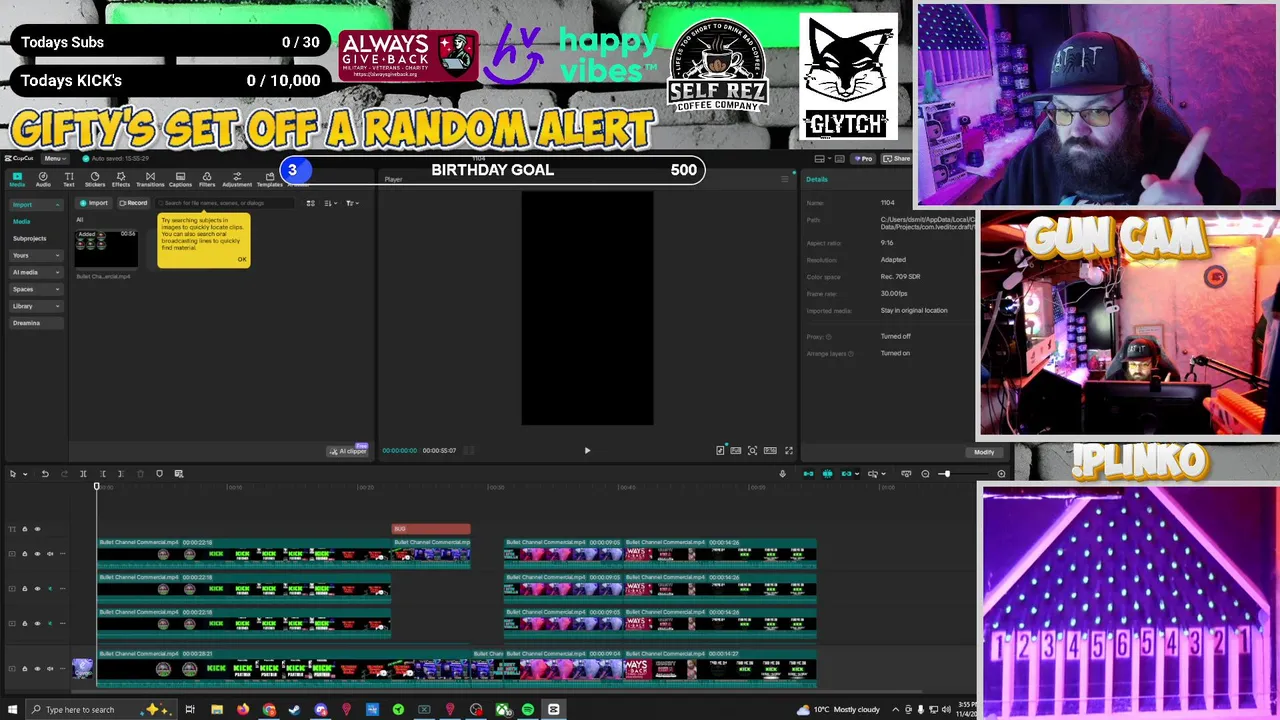Hide the main track with cover
Image resolution: width=1280 pixels, height=720 pixels.
pos(37,669)
